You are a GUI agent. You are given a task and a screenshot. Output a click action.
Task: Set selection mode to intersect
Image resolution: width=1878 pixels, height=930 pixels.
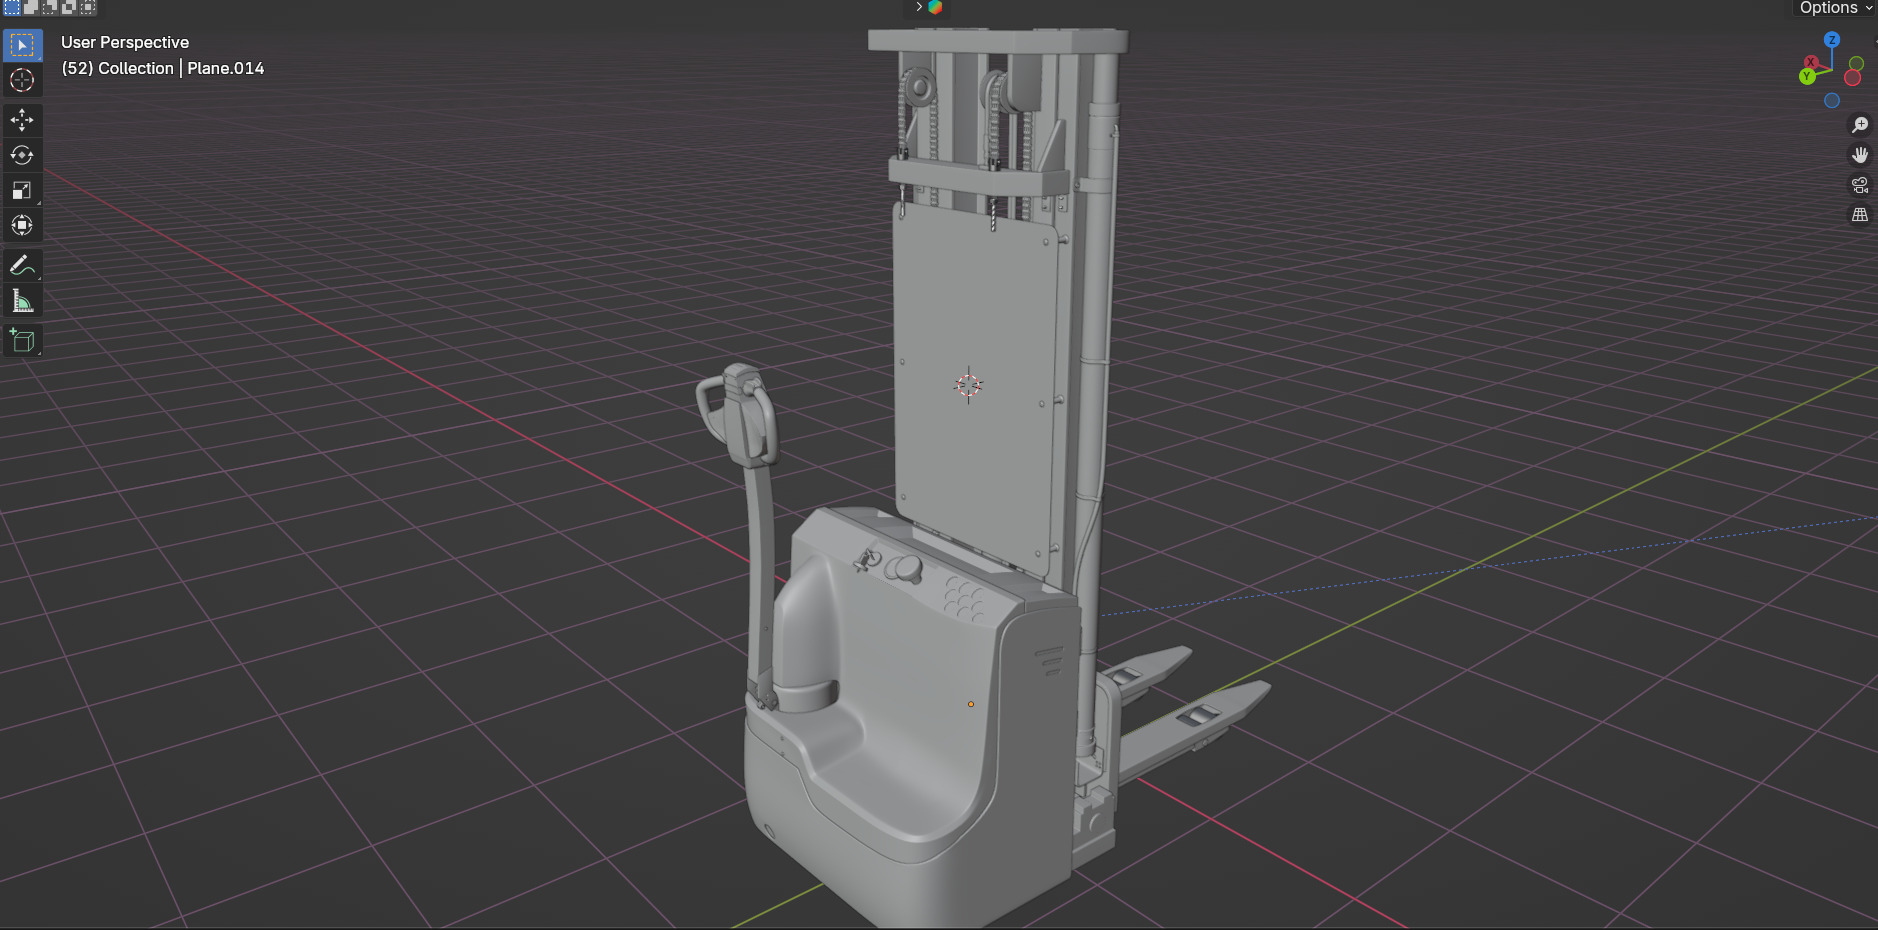pyautogui.click(x=87, y=7)
